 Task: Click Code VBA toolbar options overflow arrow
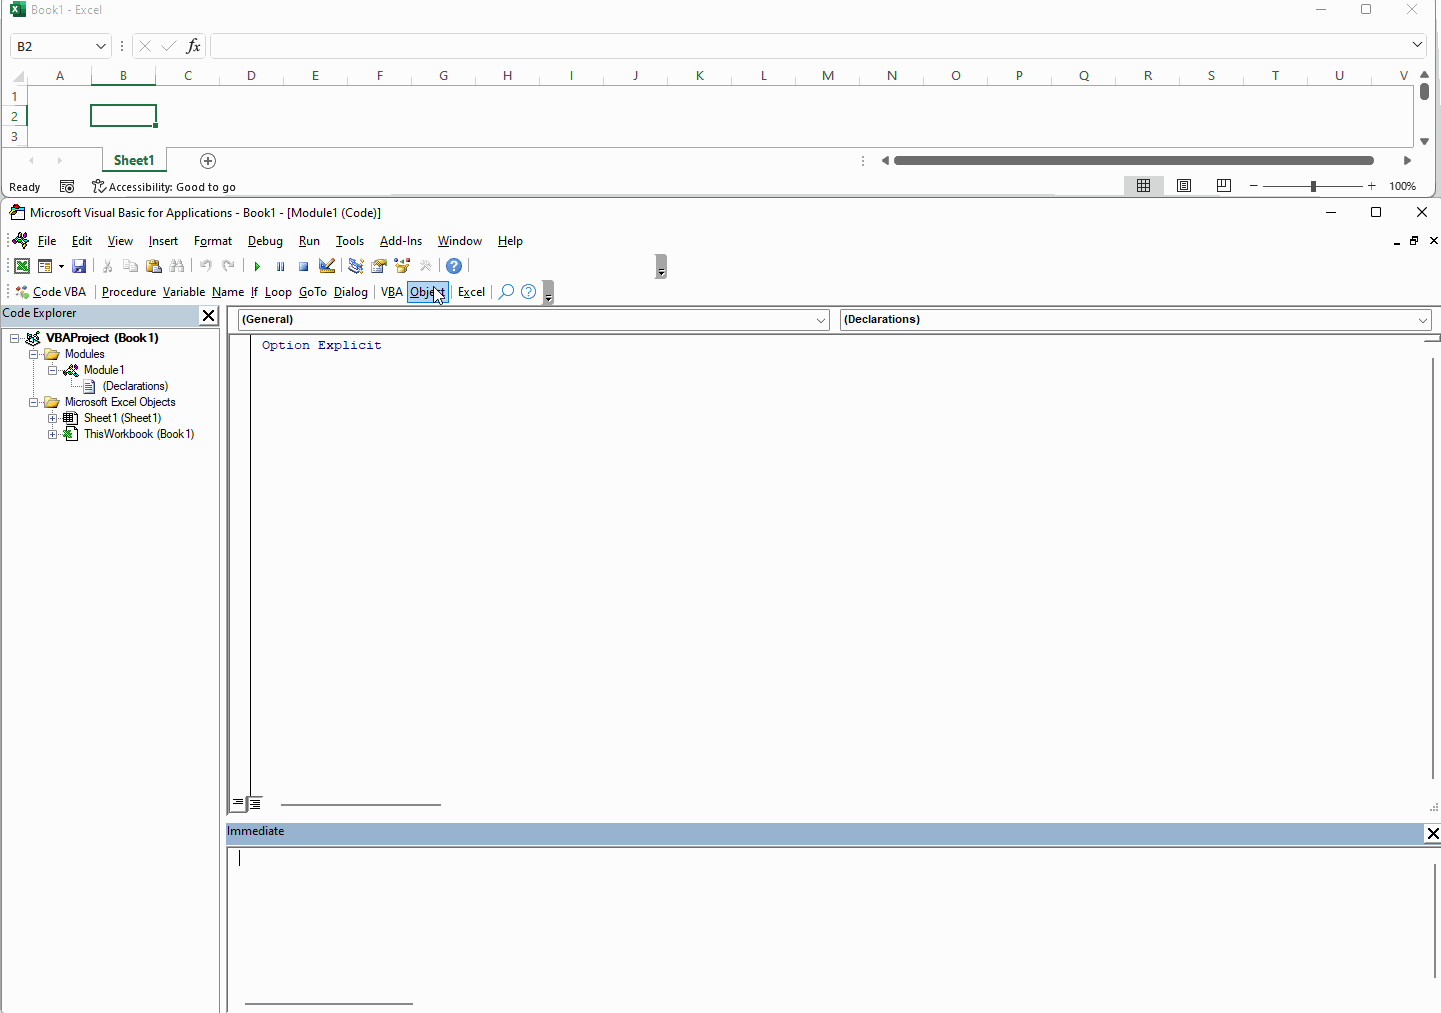(548, 293)
